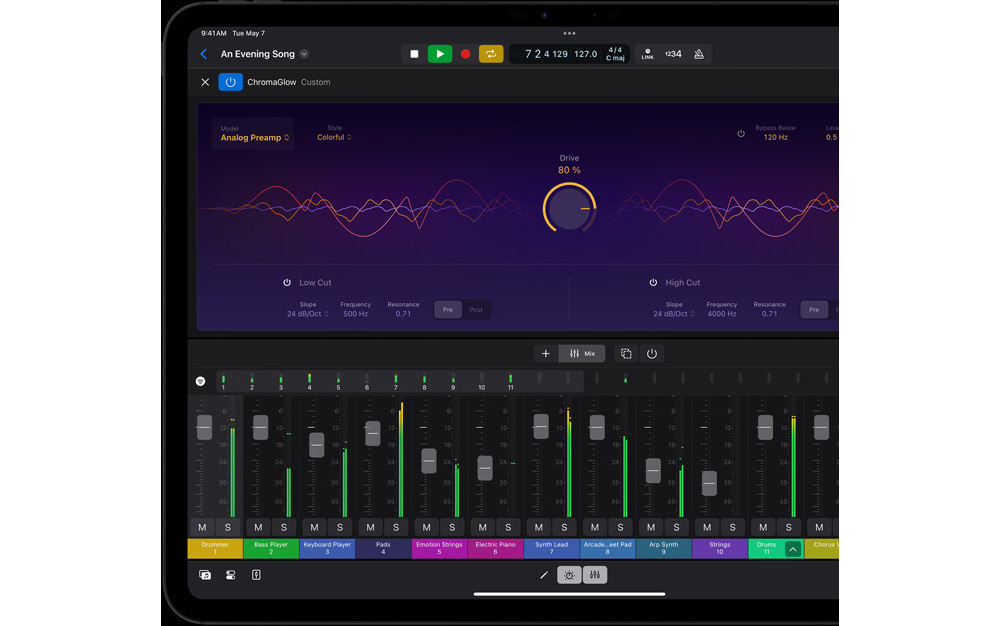The image size is (1000, 626).
Task: Expand the Drums track stack chevron
Action: [x=793, y=549]
